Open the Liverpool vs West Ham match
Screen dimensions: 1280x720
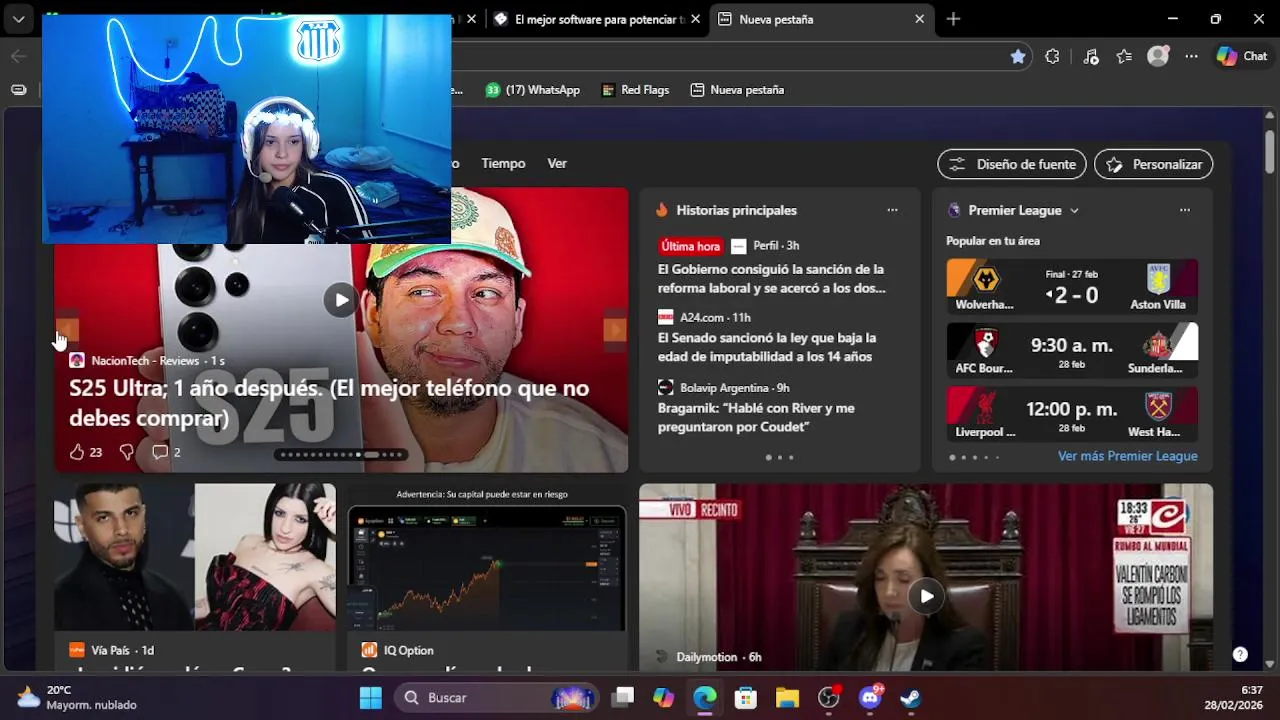point(1072,414)
